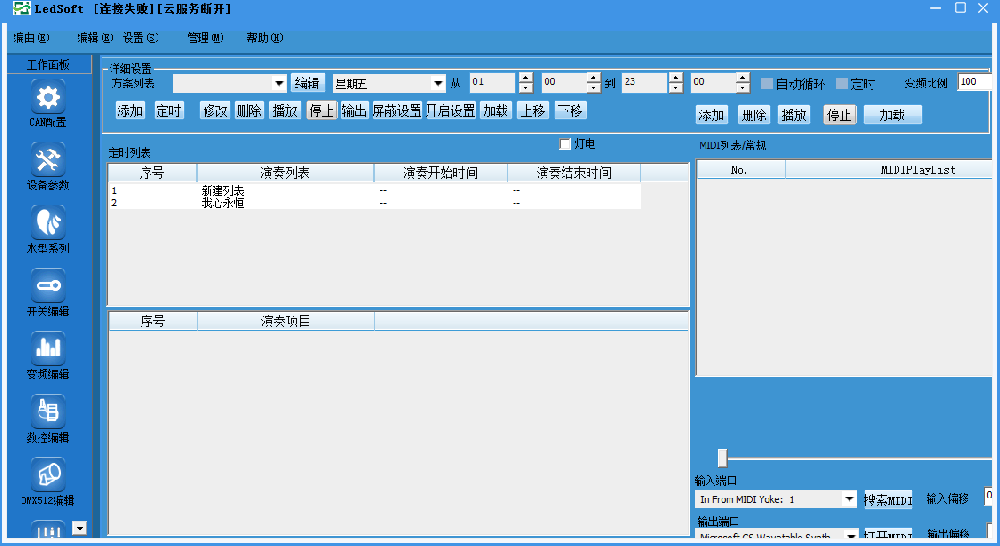The height and width of the screenshot is (546, 1000).
Task: Open the DMX512编辑 icon
Action: 48,473
